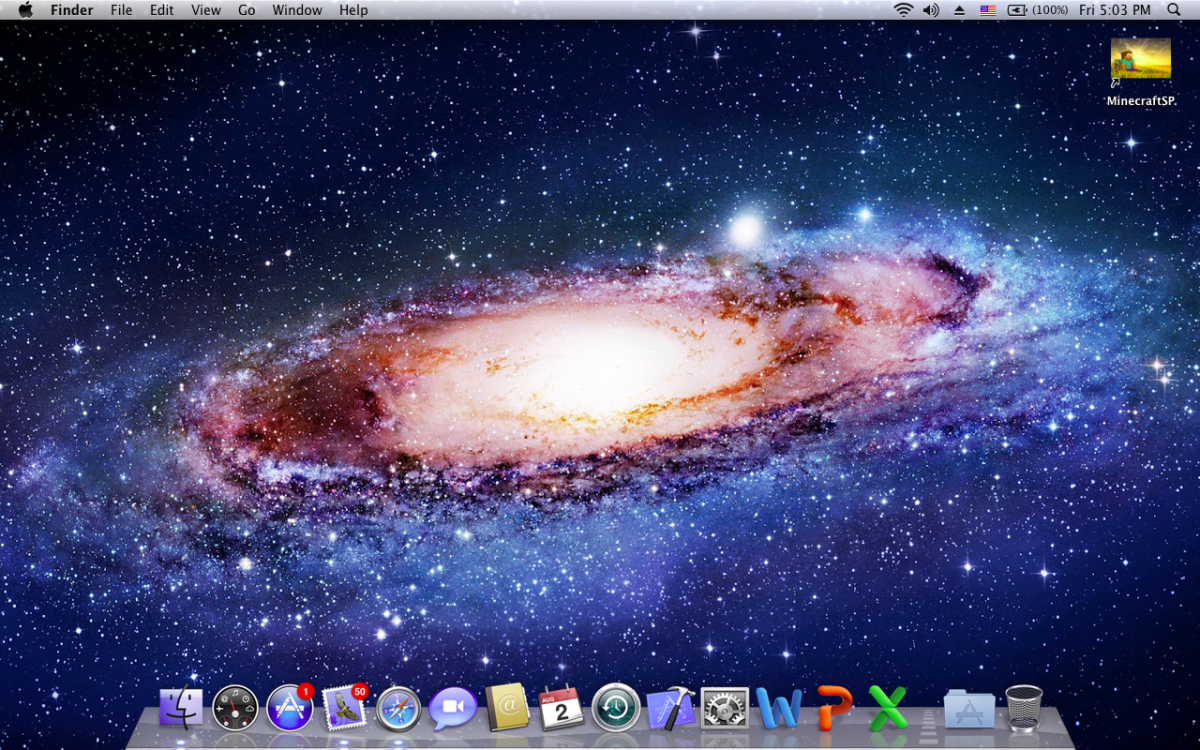Launch Safari from the Dock

[x=398, y=708]
